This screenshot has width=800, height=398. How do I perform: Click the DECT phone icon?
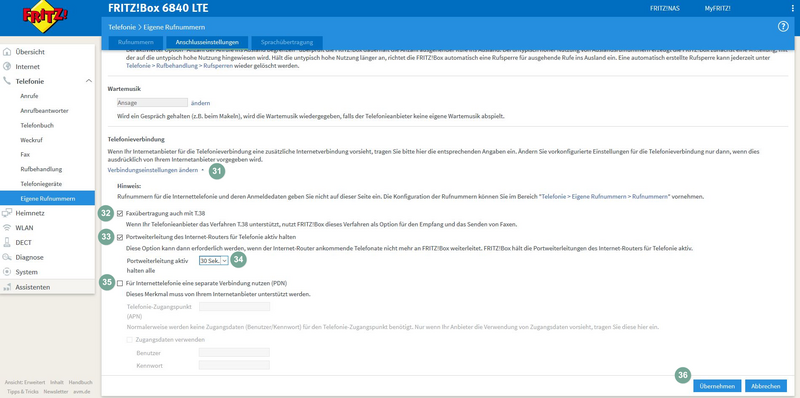pyautogui.click(x=7, y=242)
